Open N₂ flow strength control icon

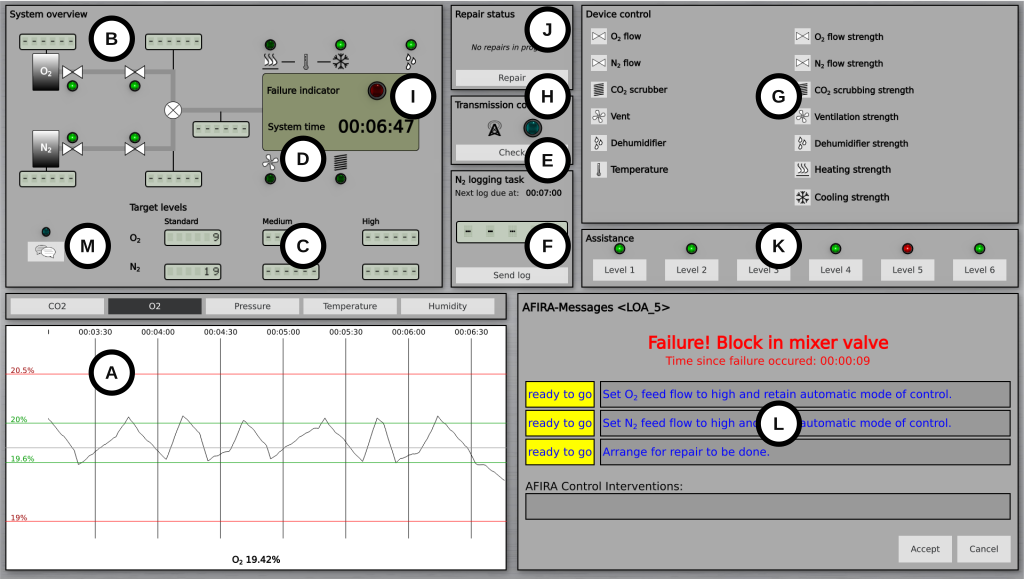[803, 63]
